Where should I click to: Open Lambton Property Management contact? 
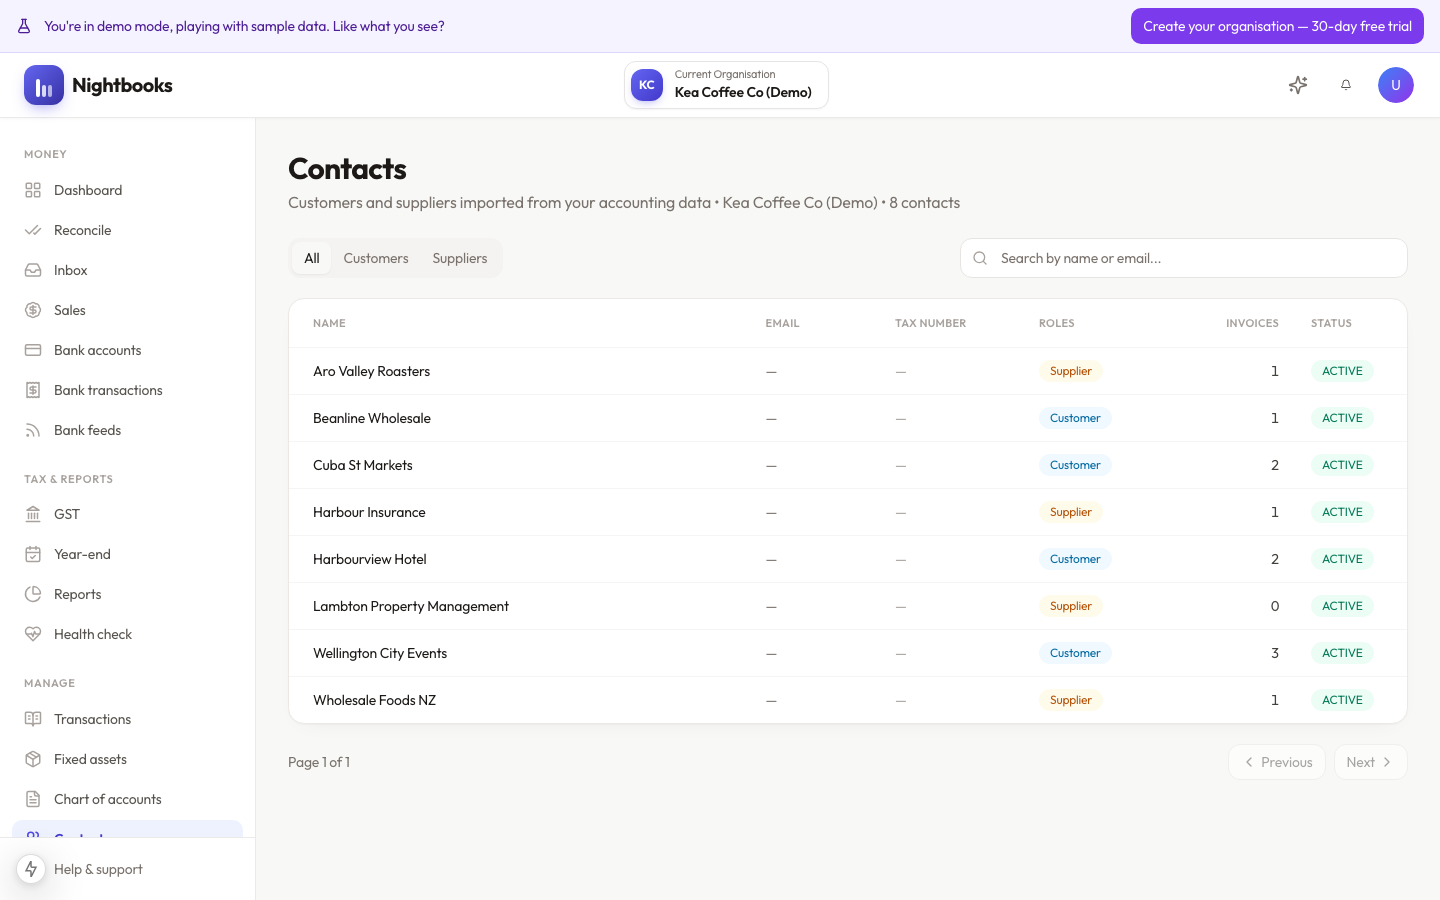(848, 606)
